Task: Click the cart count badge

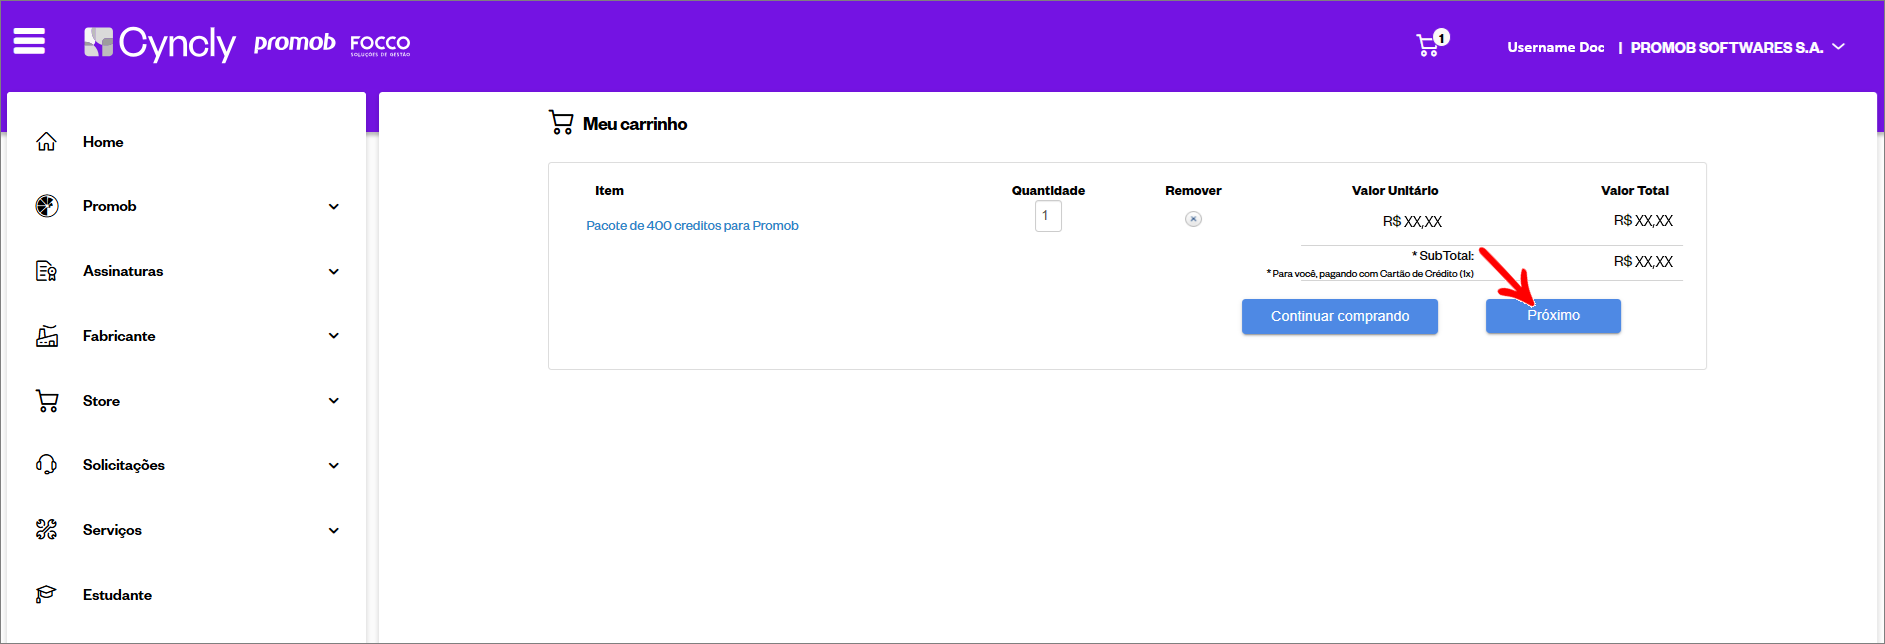Action: [1441, 37]
